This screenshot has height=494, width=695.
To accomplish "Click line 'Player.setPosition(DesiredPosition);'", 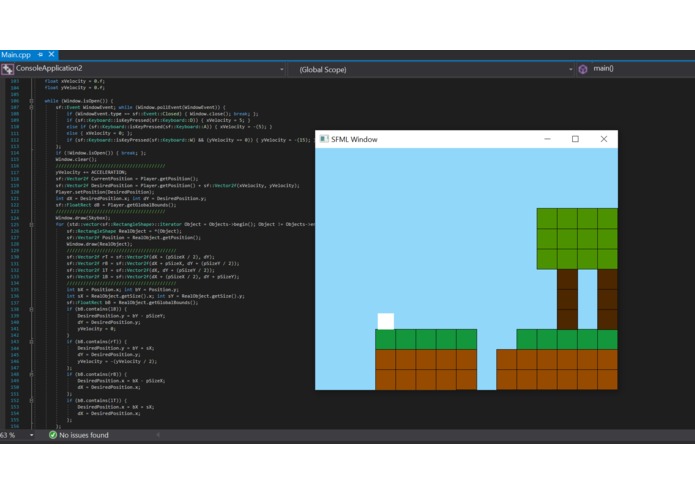I will [x=105, y=192].
